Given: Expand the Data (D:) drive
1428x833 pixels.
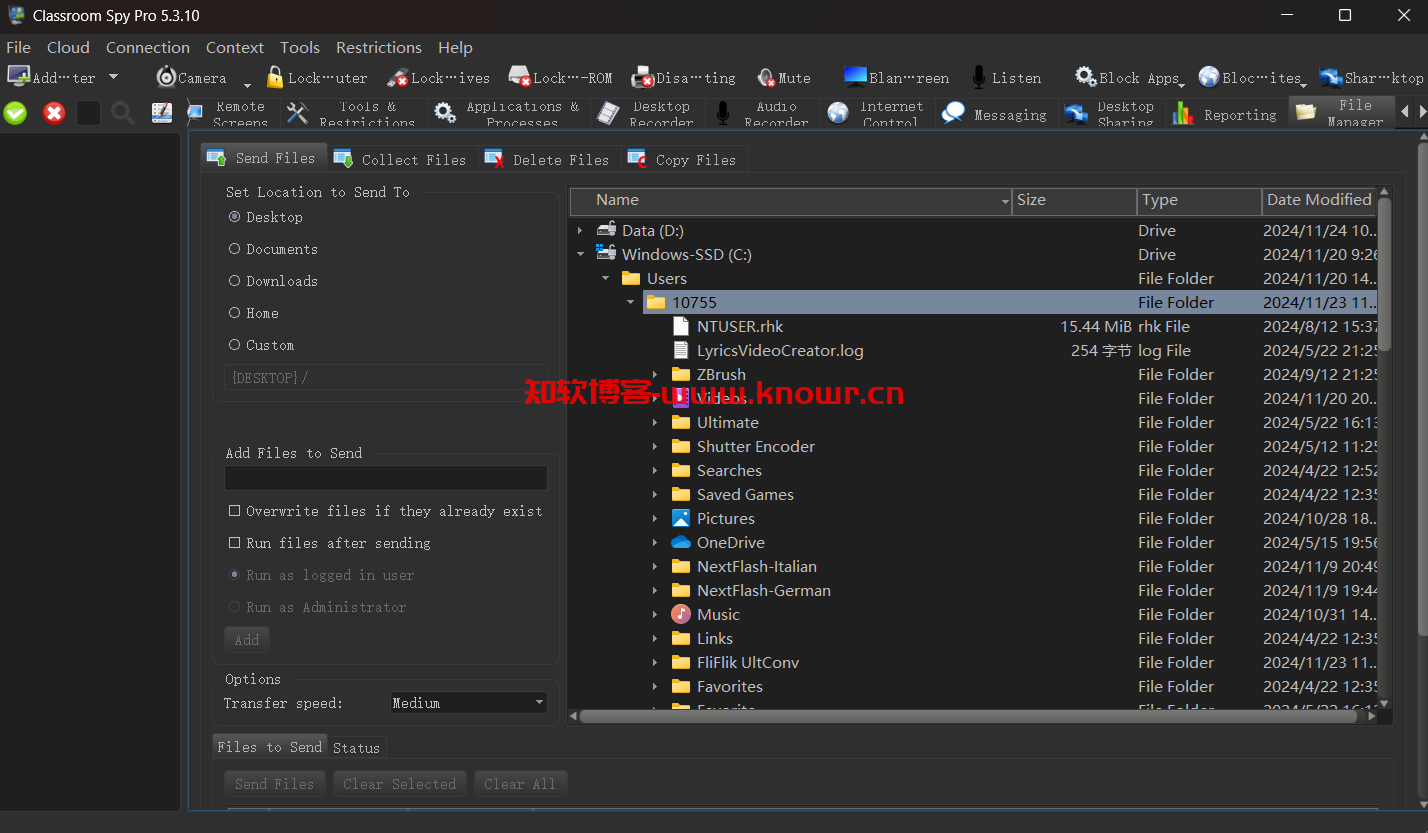Looking at the screenshot, I should coord(580,230).
